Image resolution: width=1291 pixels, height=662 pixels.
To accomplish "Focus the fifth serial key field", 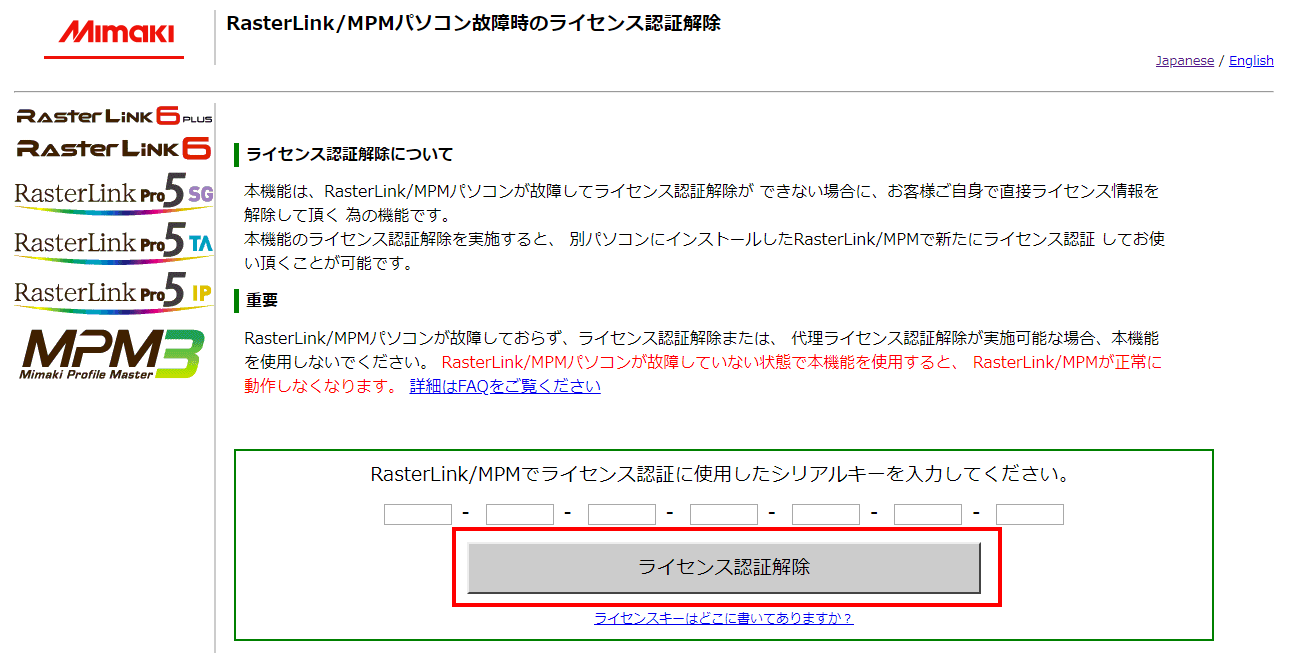I will point(826,514).
